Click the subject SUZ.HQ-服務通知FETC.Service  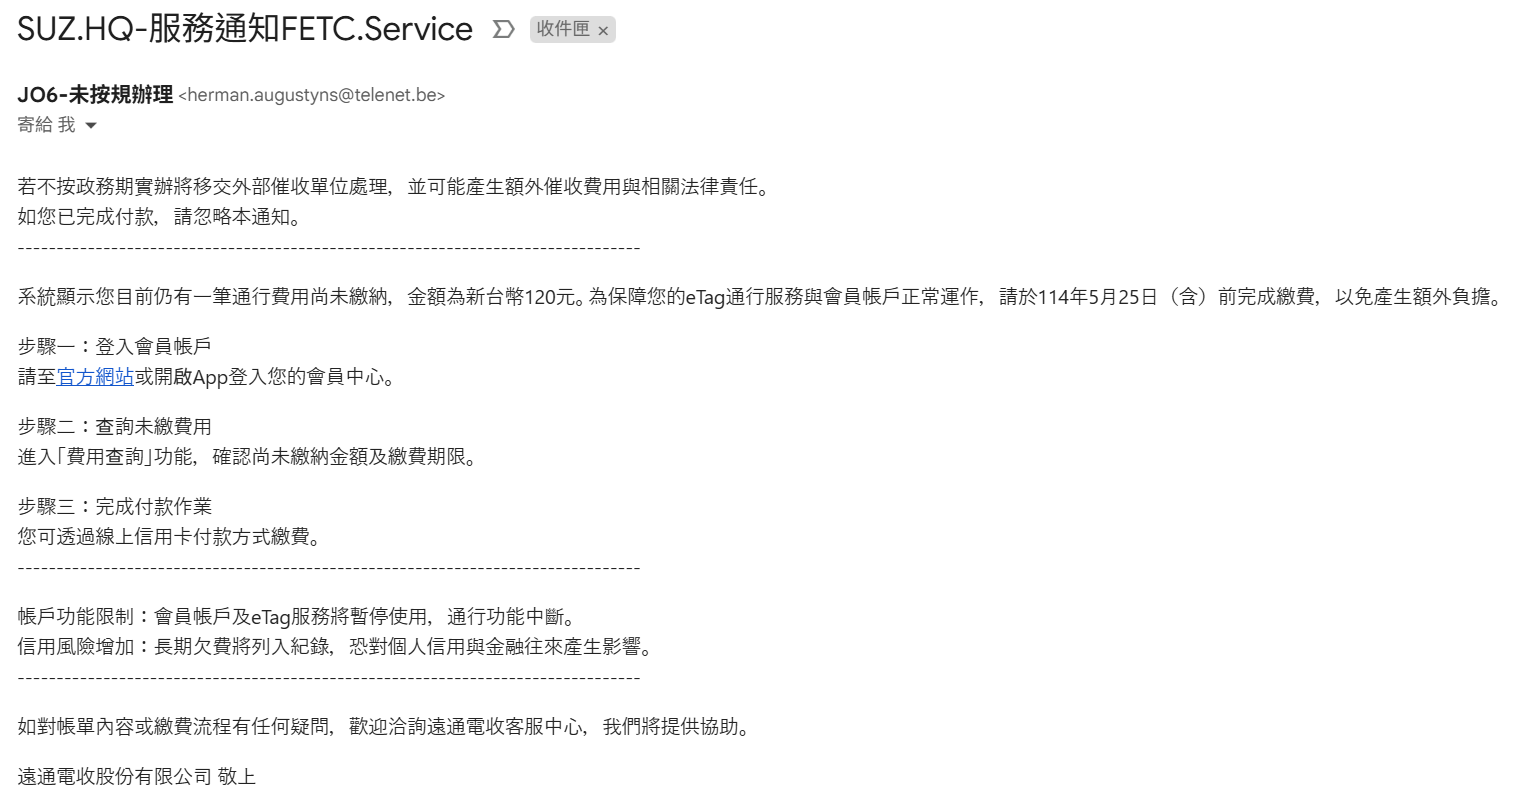click(x=245, y=29)
